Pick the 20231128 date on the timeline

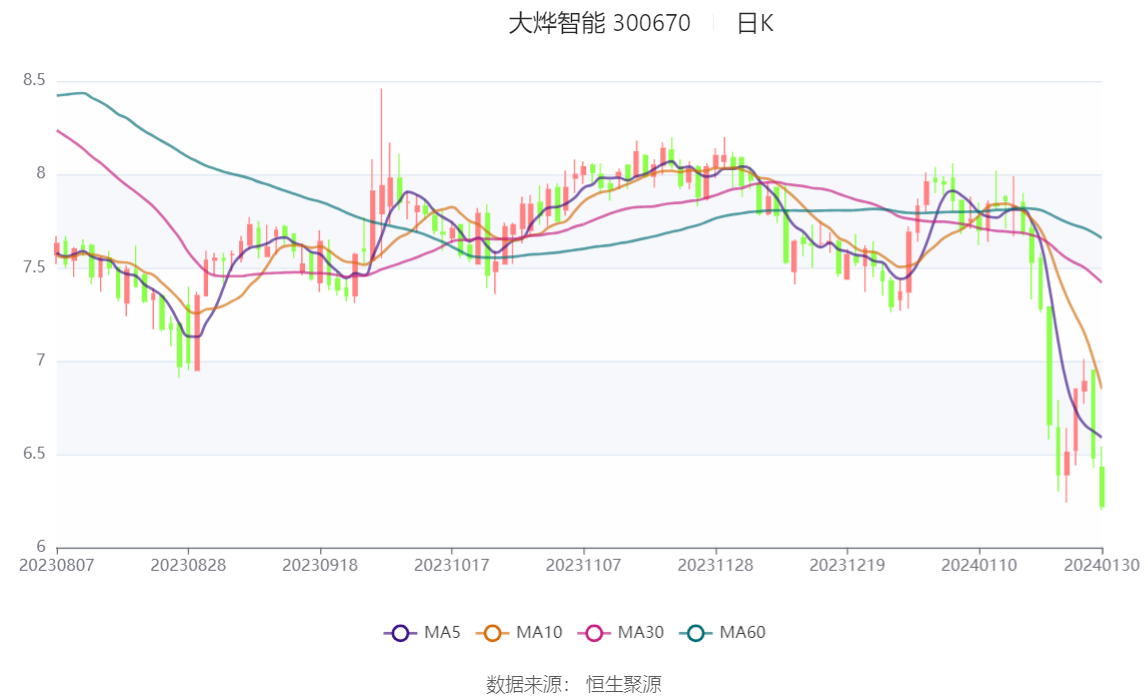715,565
